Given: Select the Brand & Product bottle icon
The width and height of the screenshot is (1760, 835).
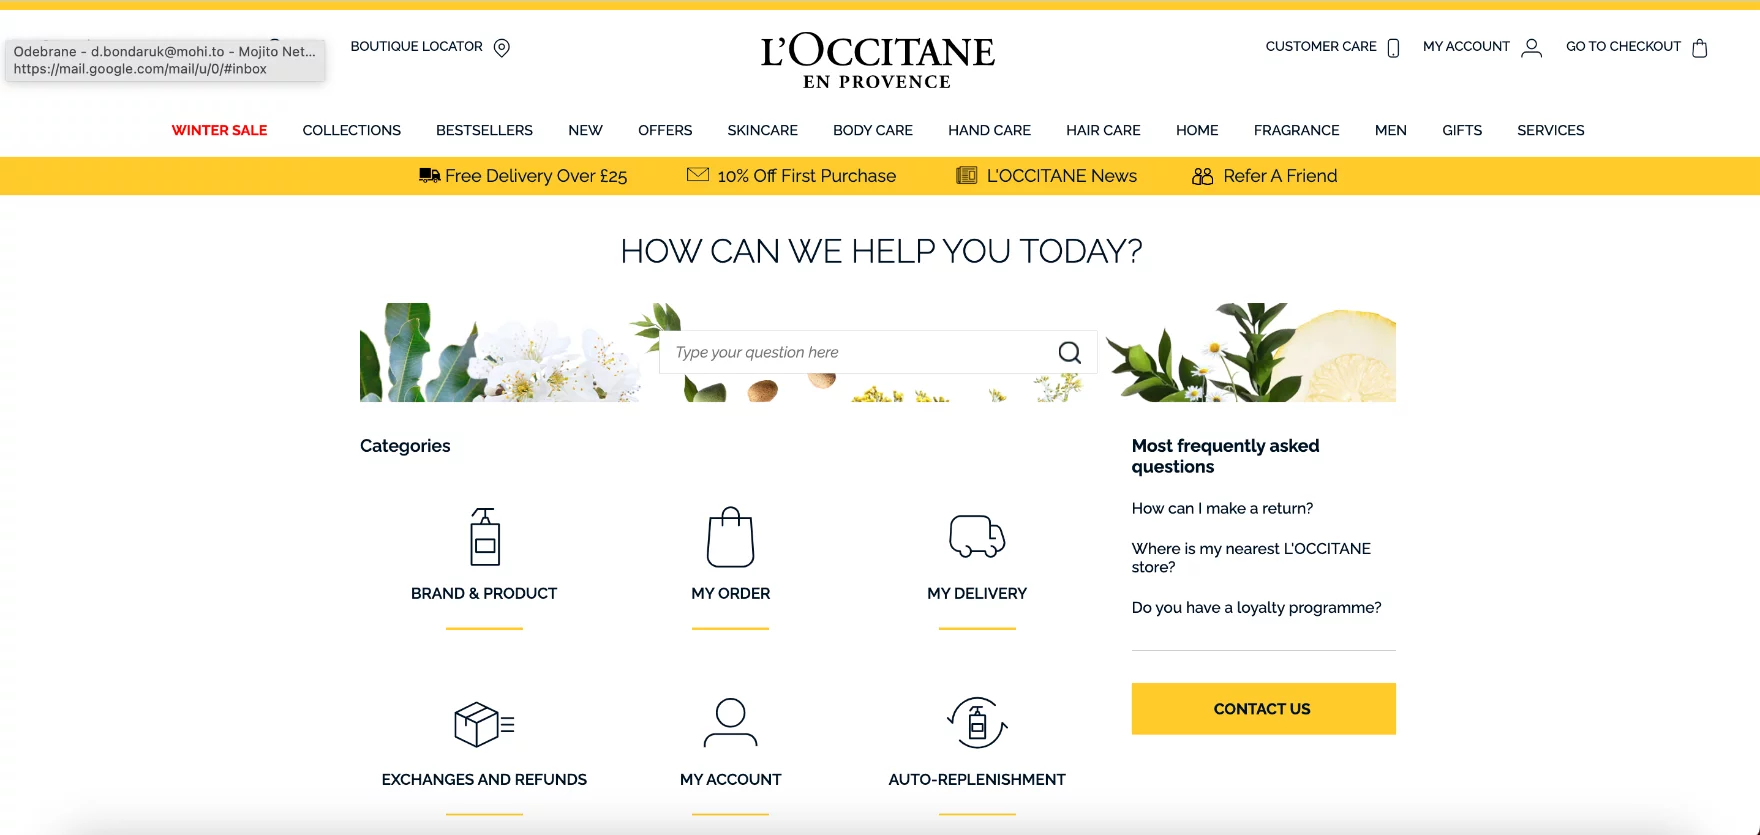Looking at the screenshot, I should pos(484,537).
